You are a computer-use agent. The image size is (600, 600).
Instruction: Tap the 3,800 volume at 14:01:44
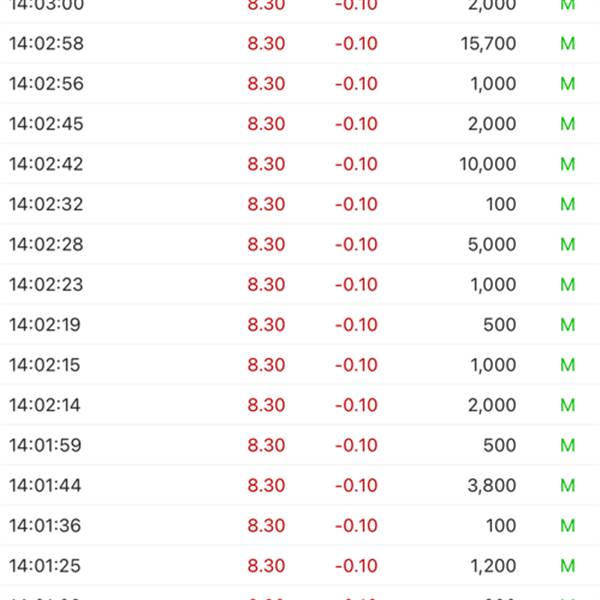coord(492,486)
